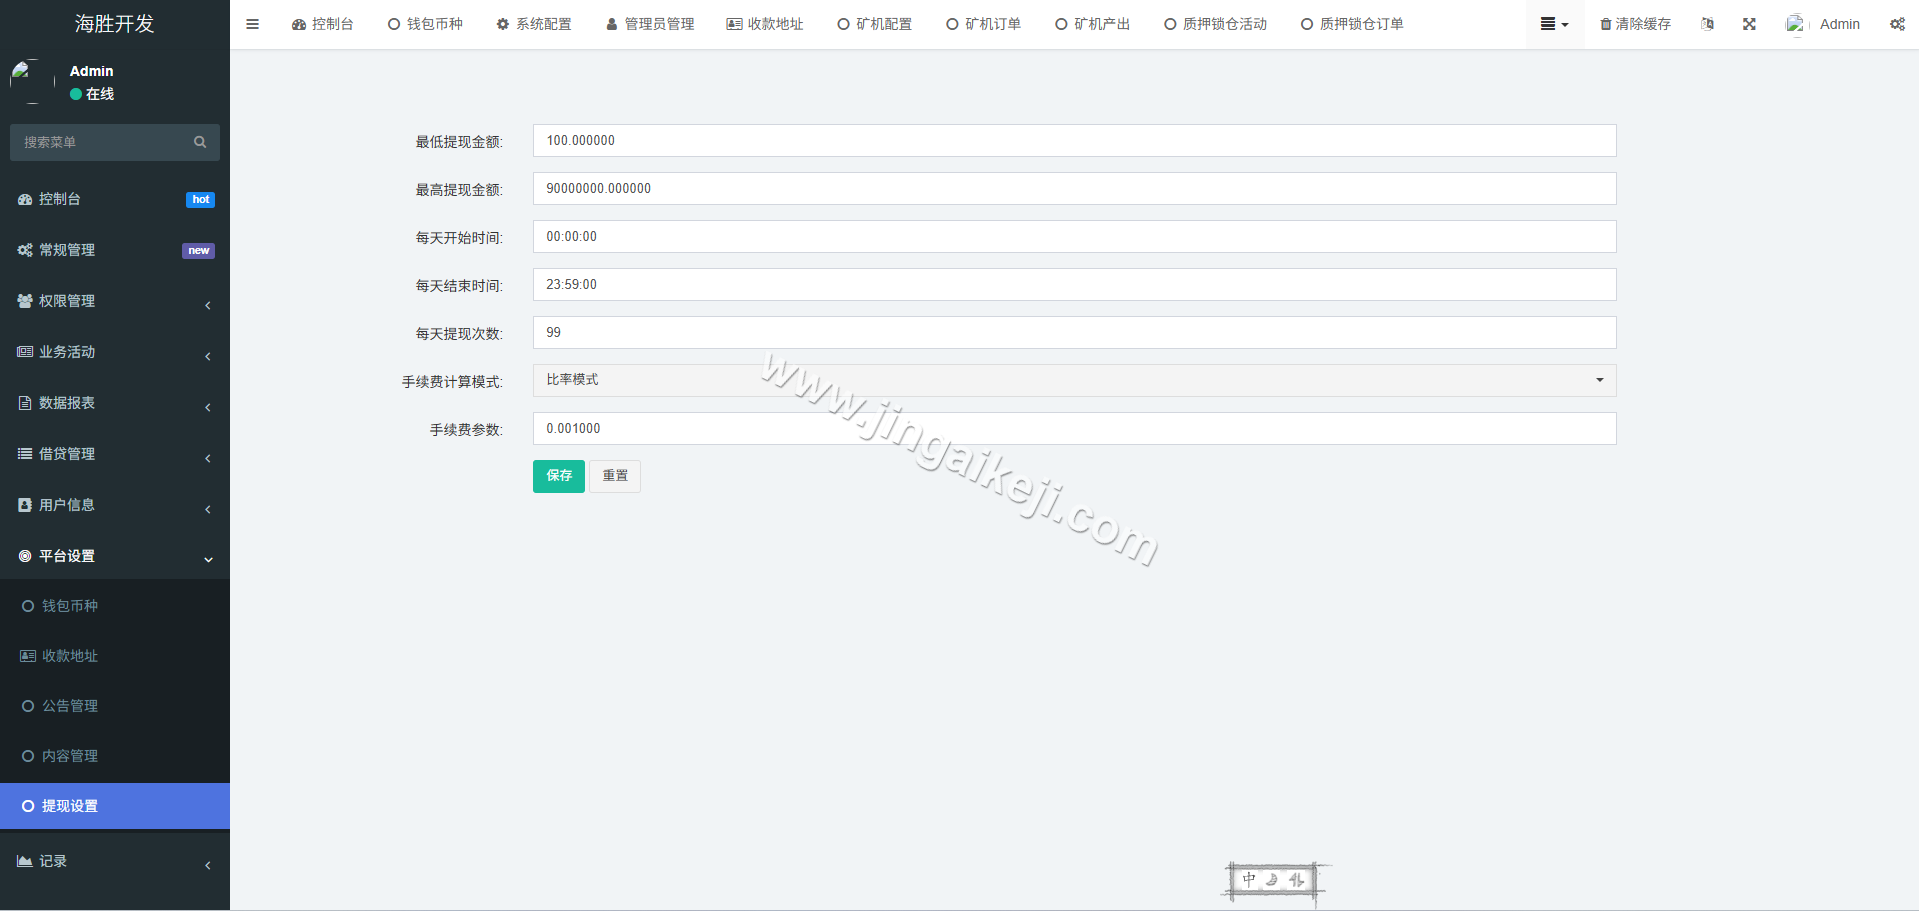Click the Admin avatar image
This screenshot has width=1919, height=911.
point(1795,23)
